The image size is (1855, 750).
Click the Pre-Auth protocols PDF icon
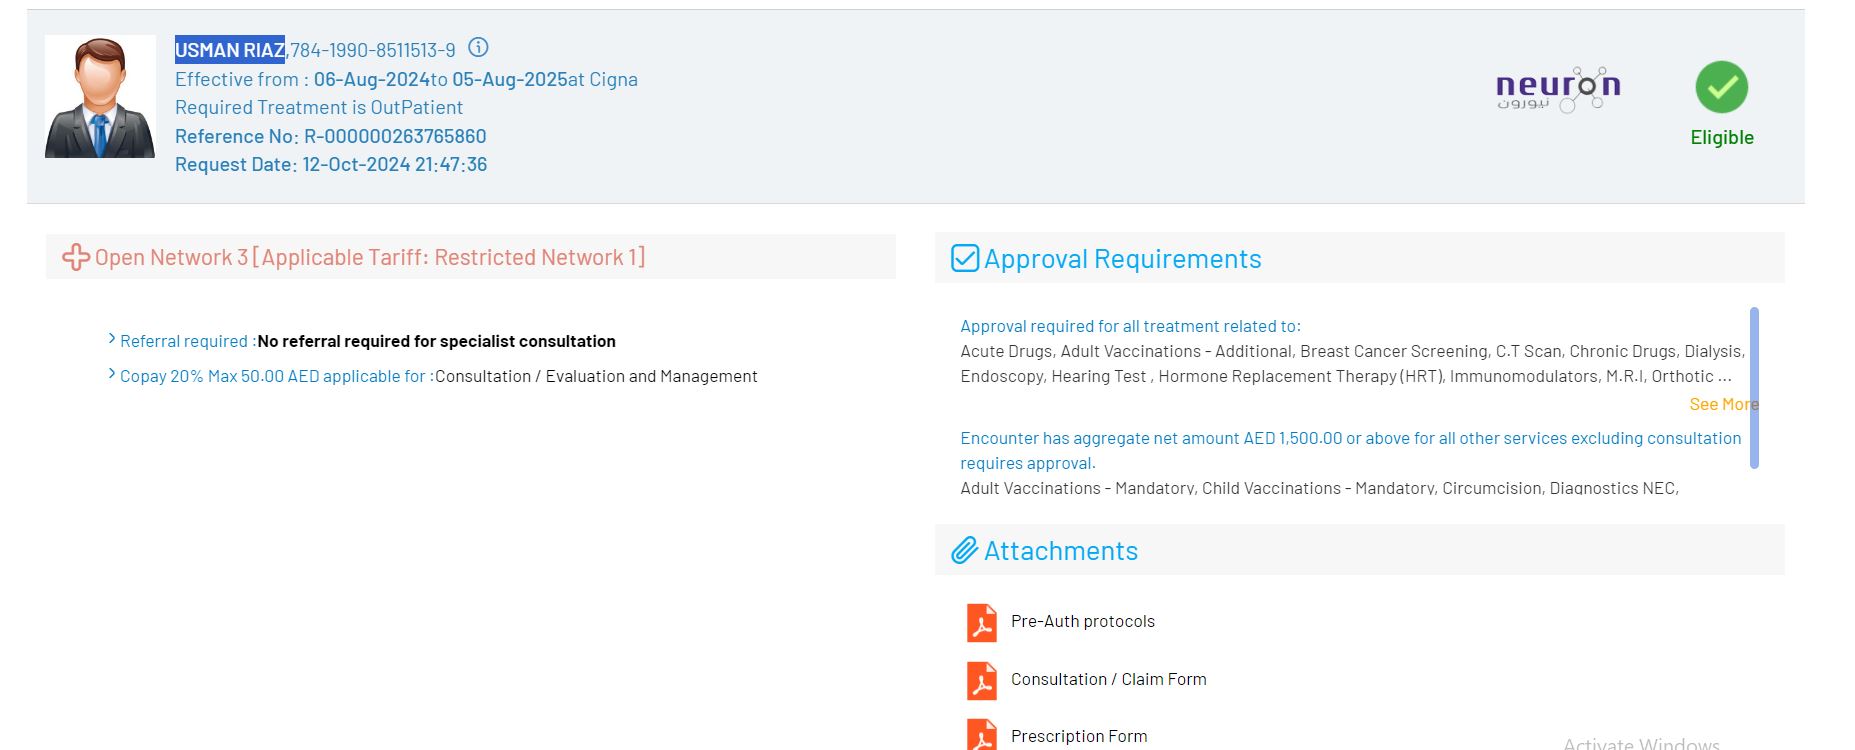pos(981,622)
